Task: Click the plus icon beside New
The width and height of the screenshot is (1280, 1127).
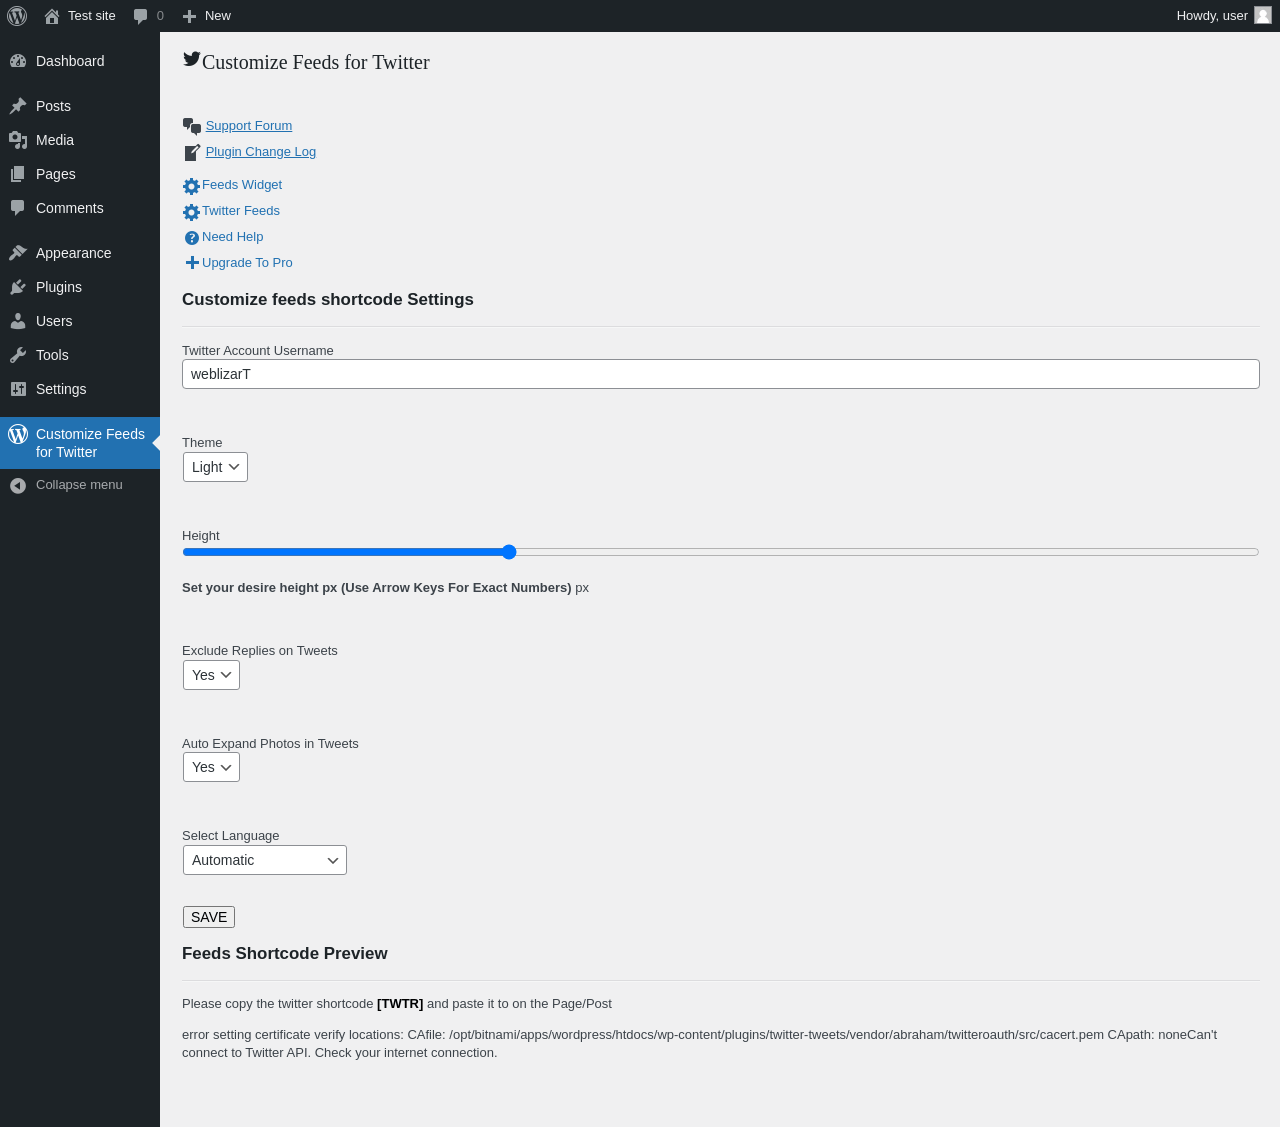Action: [189, 16]
